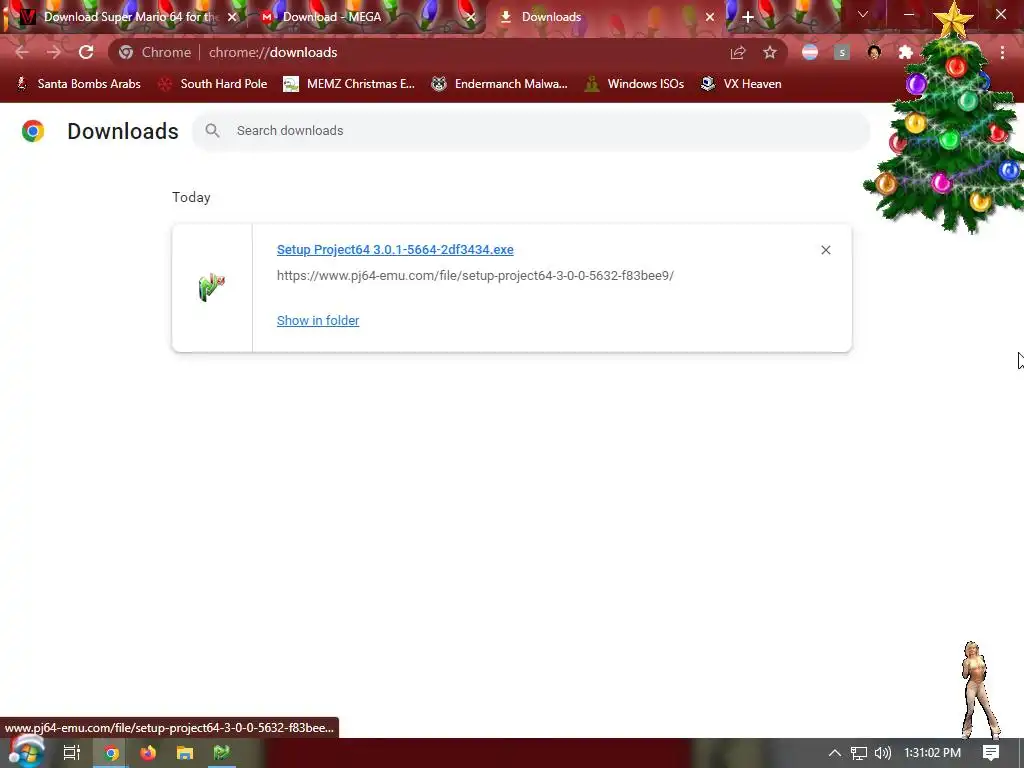Share this page via share icon
This screenshot has width=1024, height=768.
click(738, 52)
